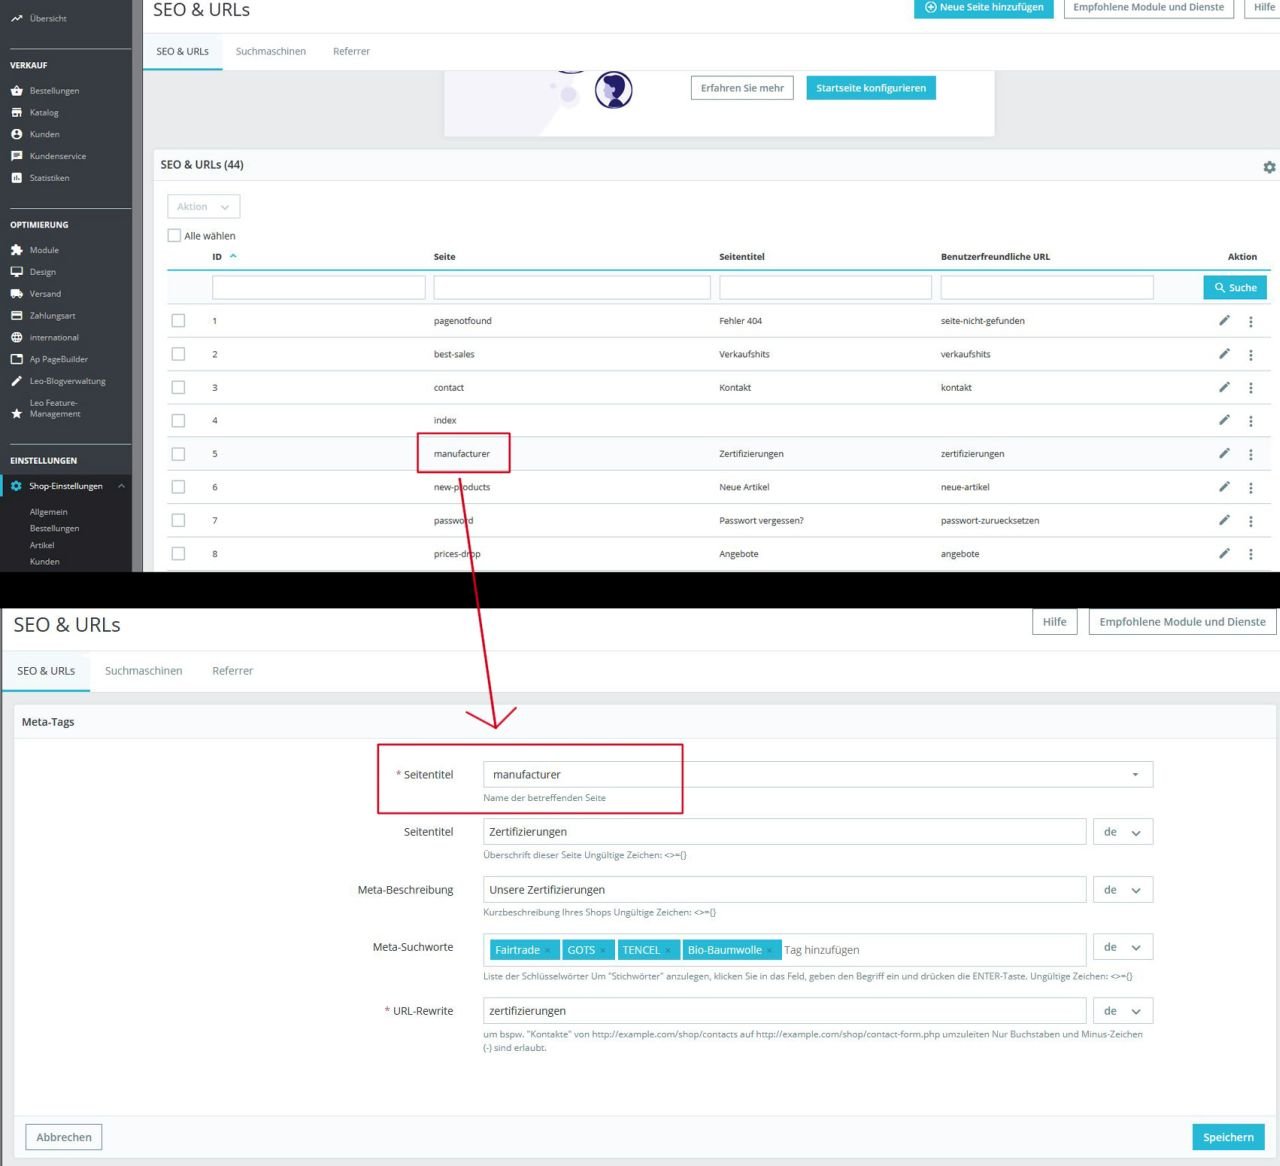Image resolution: width=1280 pixels, height=1166 pixels.
Task: Open more actions for the password row
Action: click(x=1250, y=521)
